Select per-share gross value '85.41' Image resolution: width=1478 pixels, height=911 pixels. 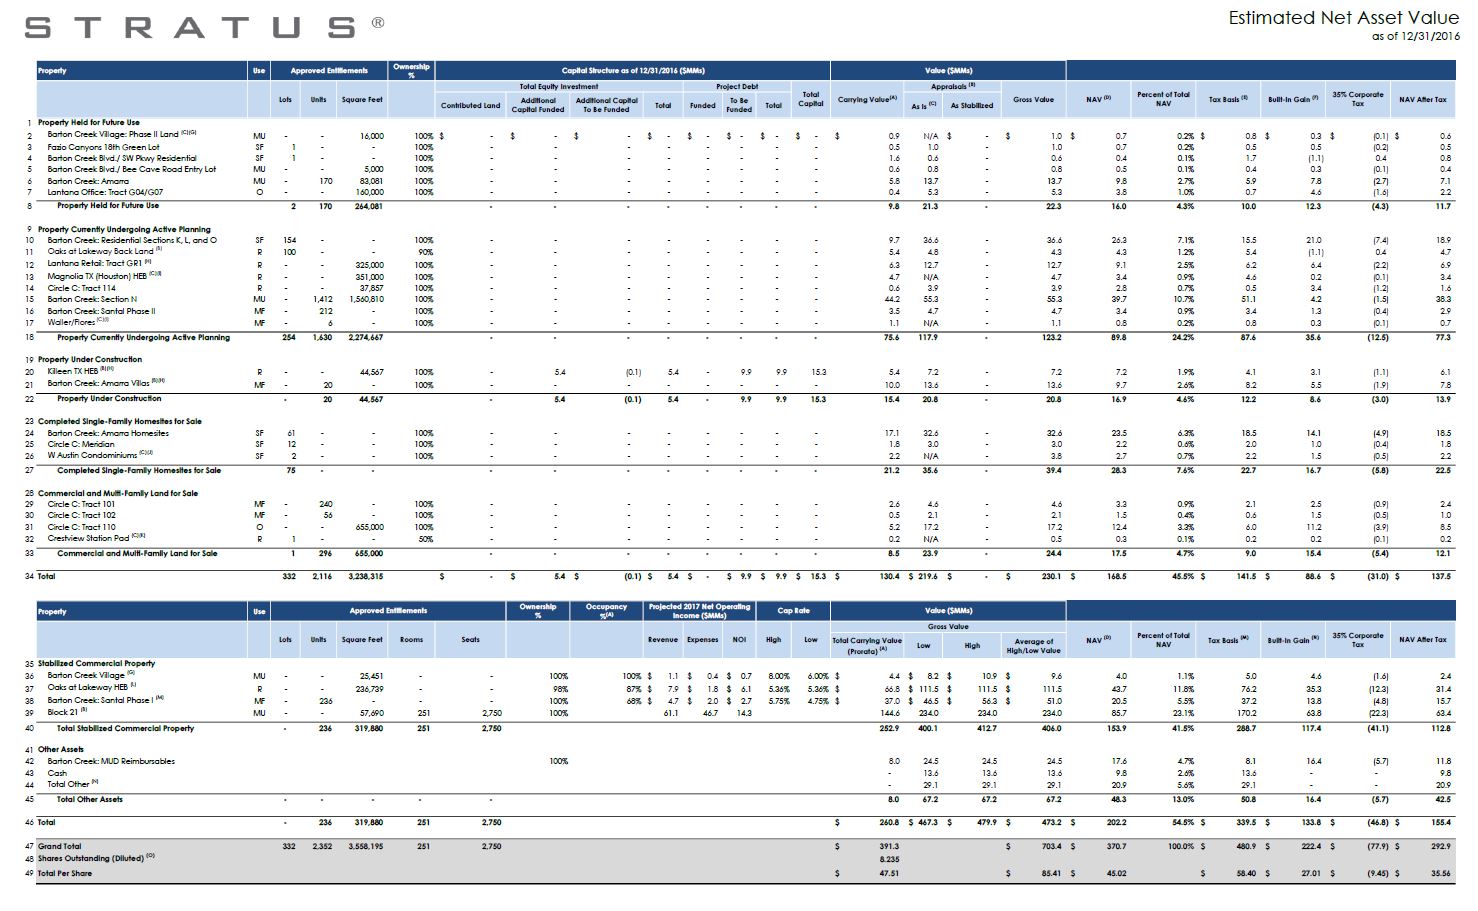1051,873
